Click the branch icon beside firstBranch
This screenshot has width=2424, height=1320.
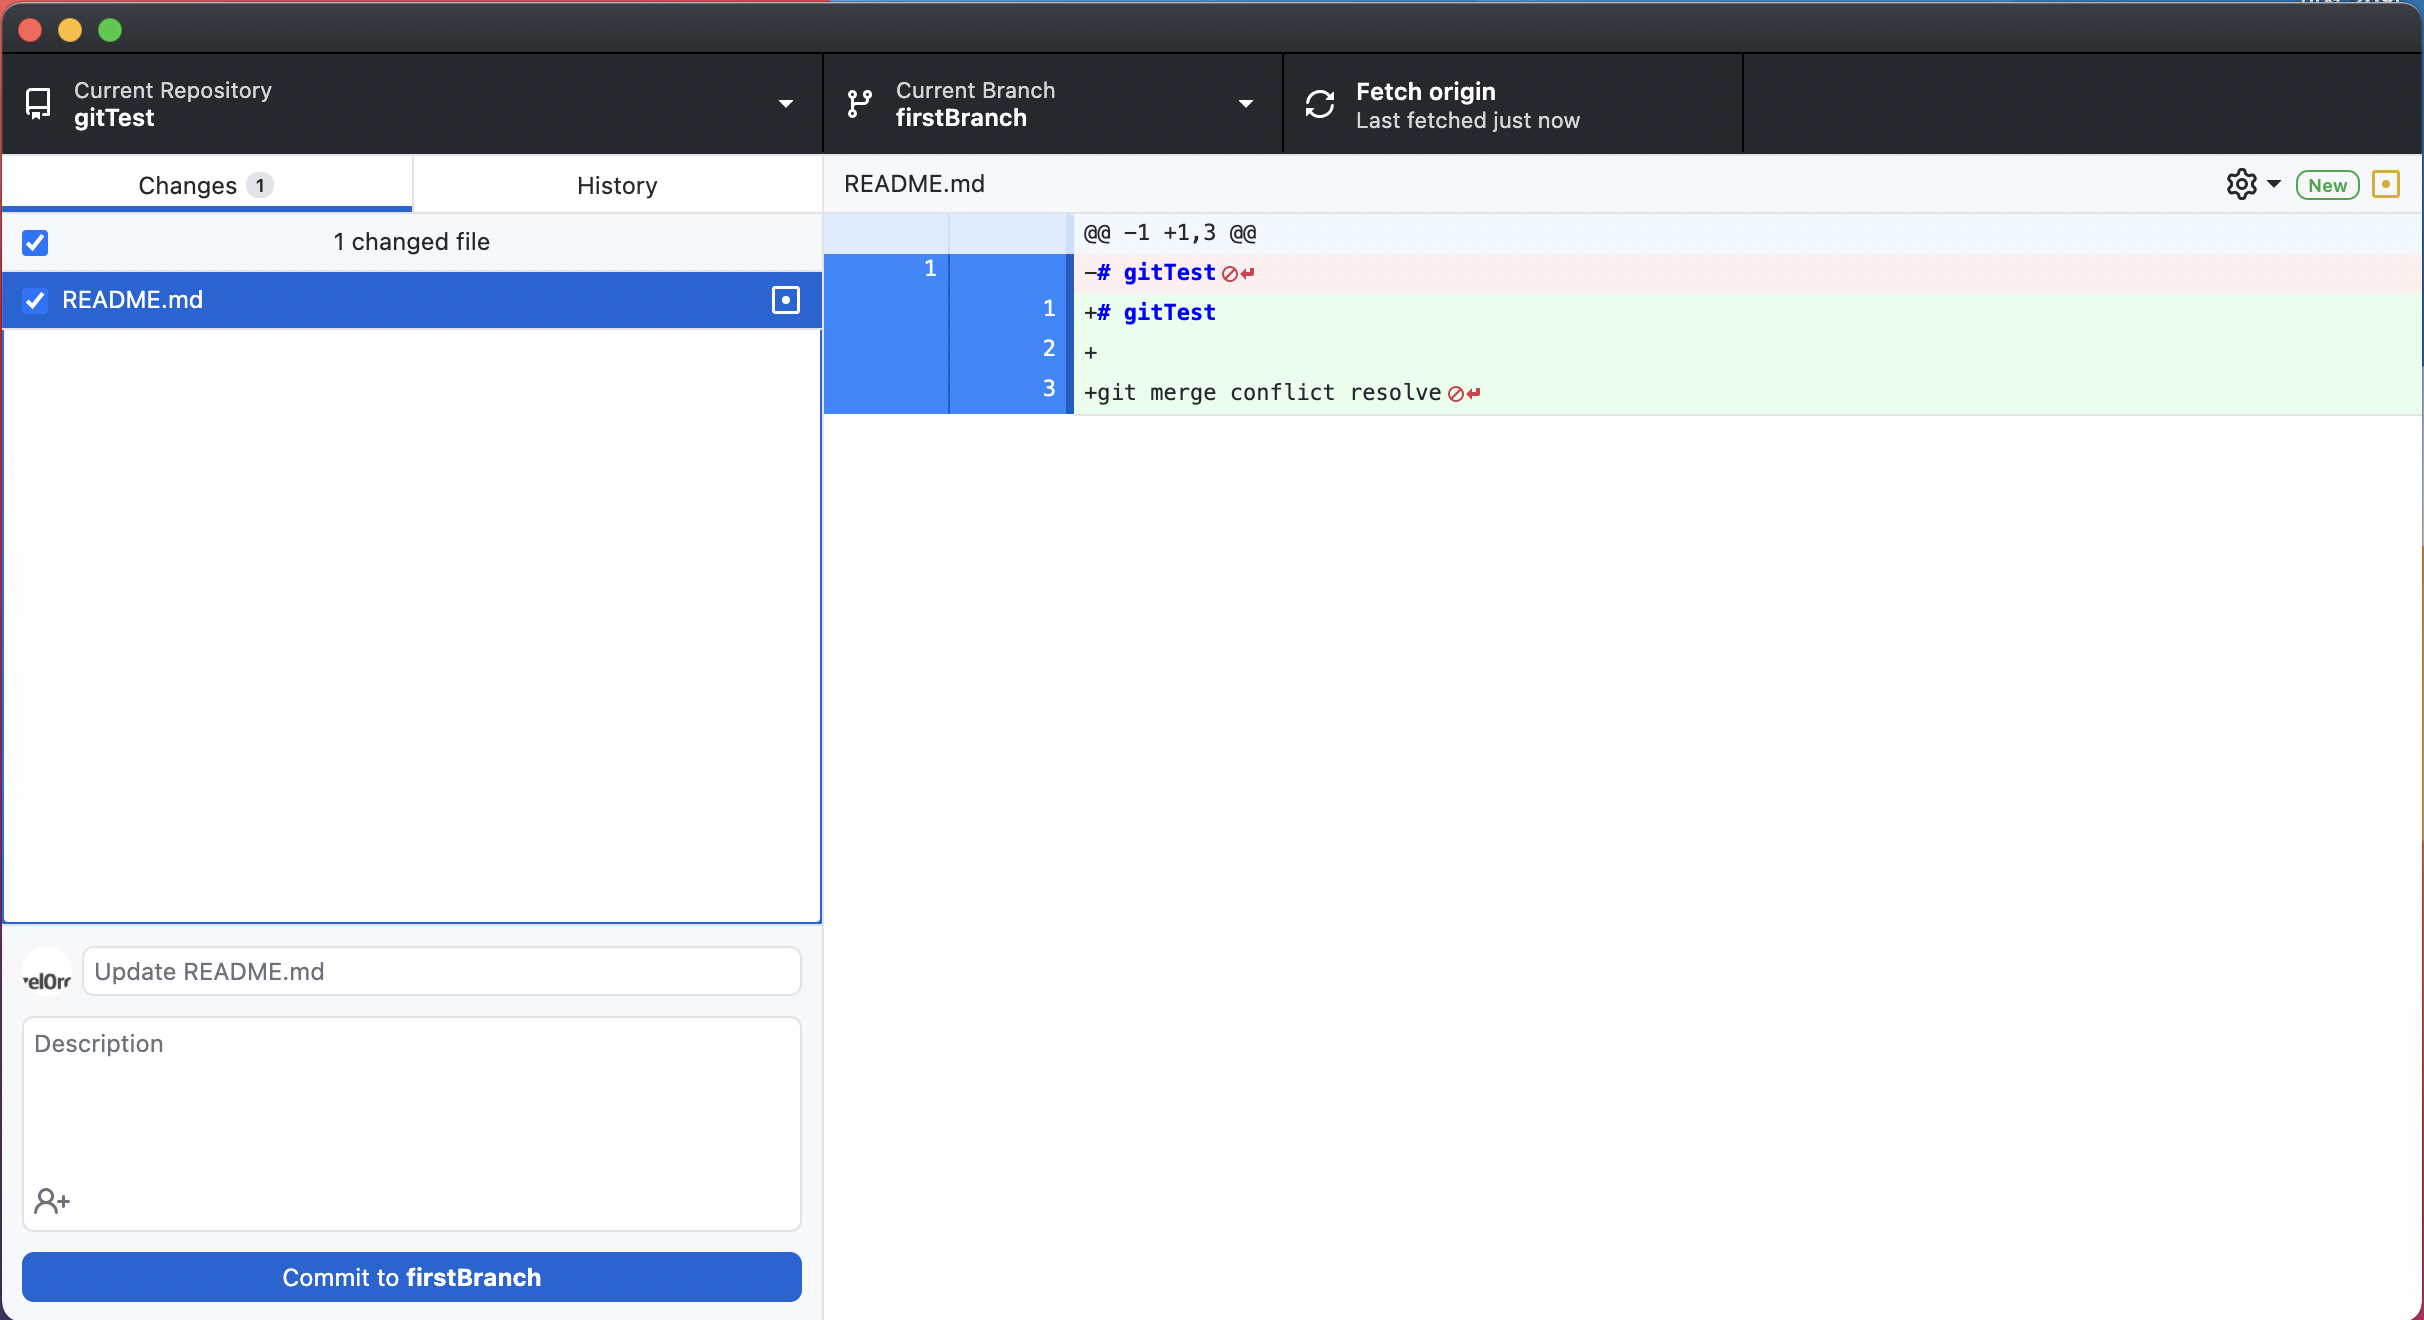pyautogui.click(x=859, y=104)
